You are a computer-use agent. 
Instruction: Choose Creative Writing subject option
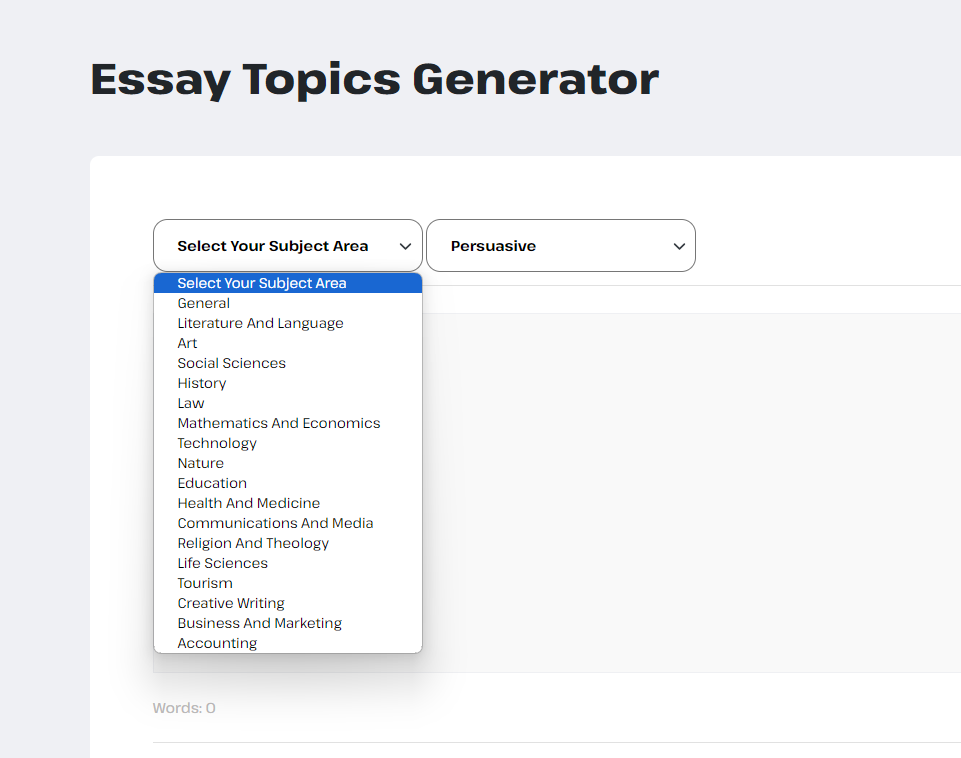pyautogui.click(x=287, y=604)
